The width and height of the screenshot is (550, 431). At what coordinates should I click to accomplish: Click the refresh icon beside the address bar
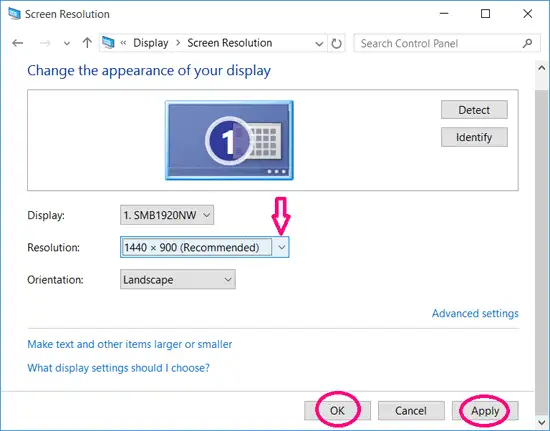pos(336,43)
